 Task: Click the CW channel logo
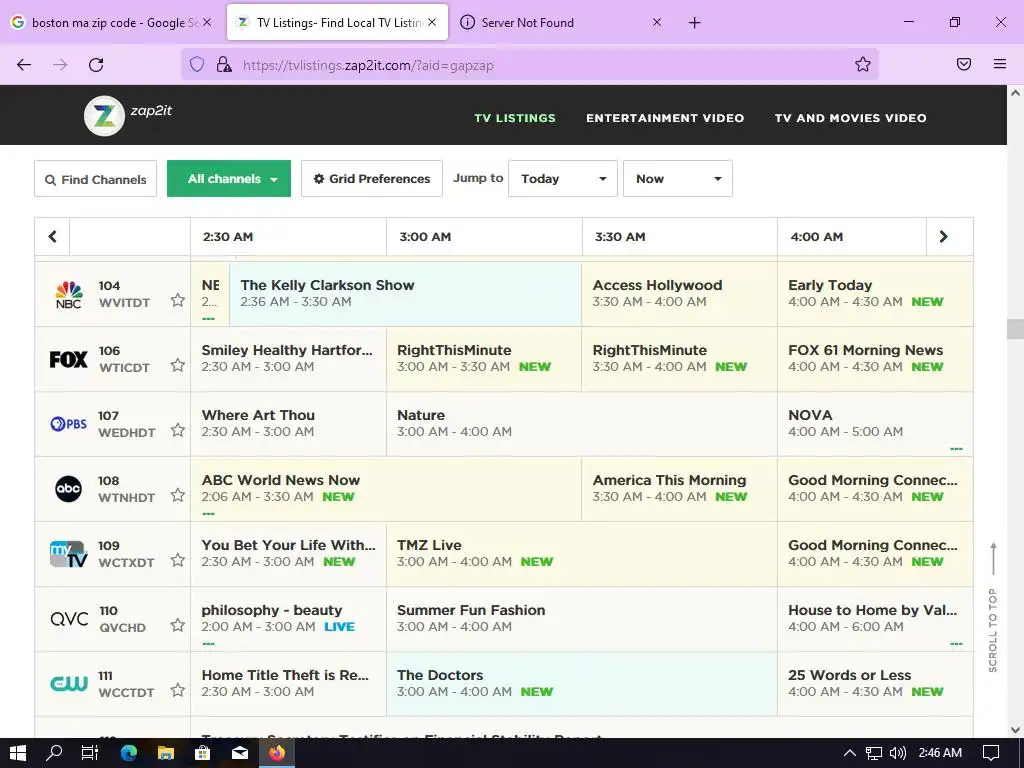[69, 684]
